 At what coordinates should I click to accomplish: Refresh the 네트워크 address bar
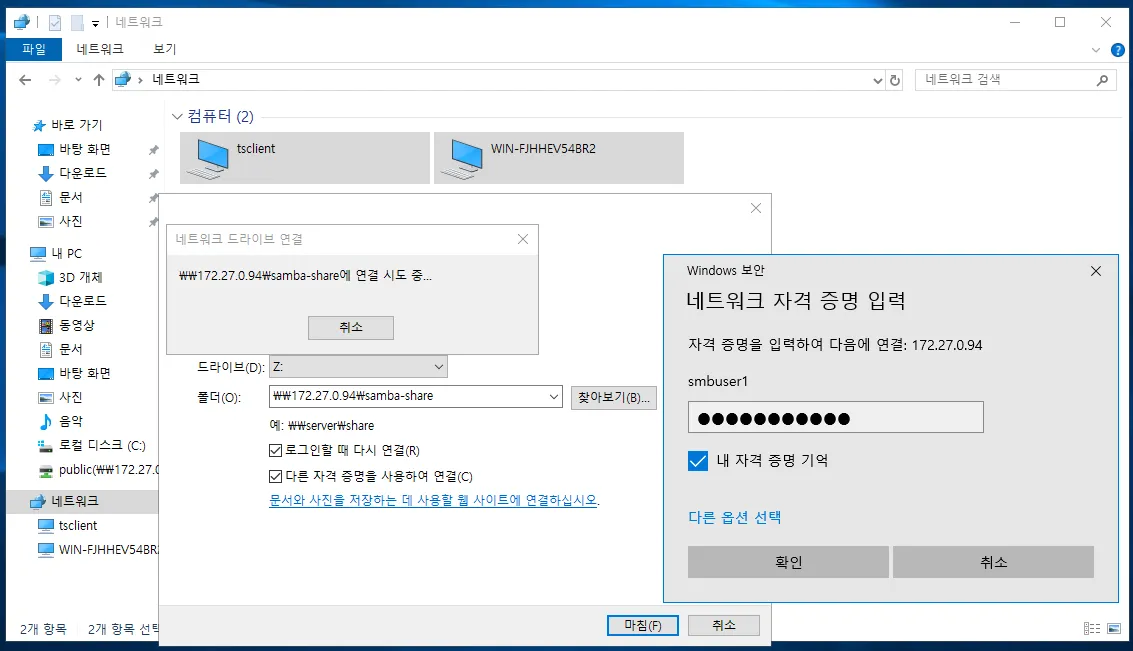[x=895, y=80]
